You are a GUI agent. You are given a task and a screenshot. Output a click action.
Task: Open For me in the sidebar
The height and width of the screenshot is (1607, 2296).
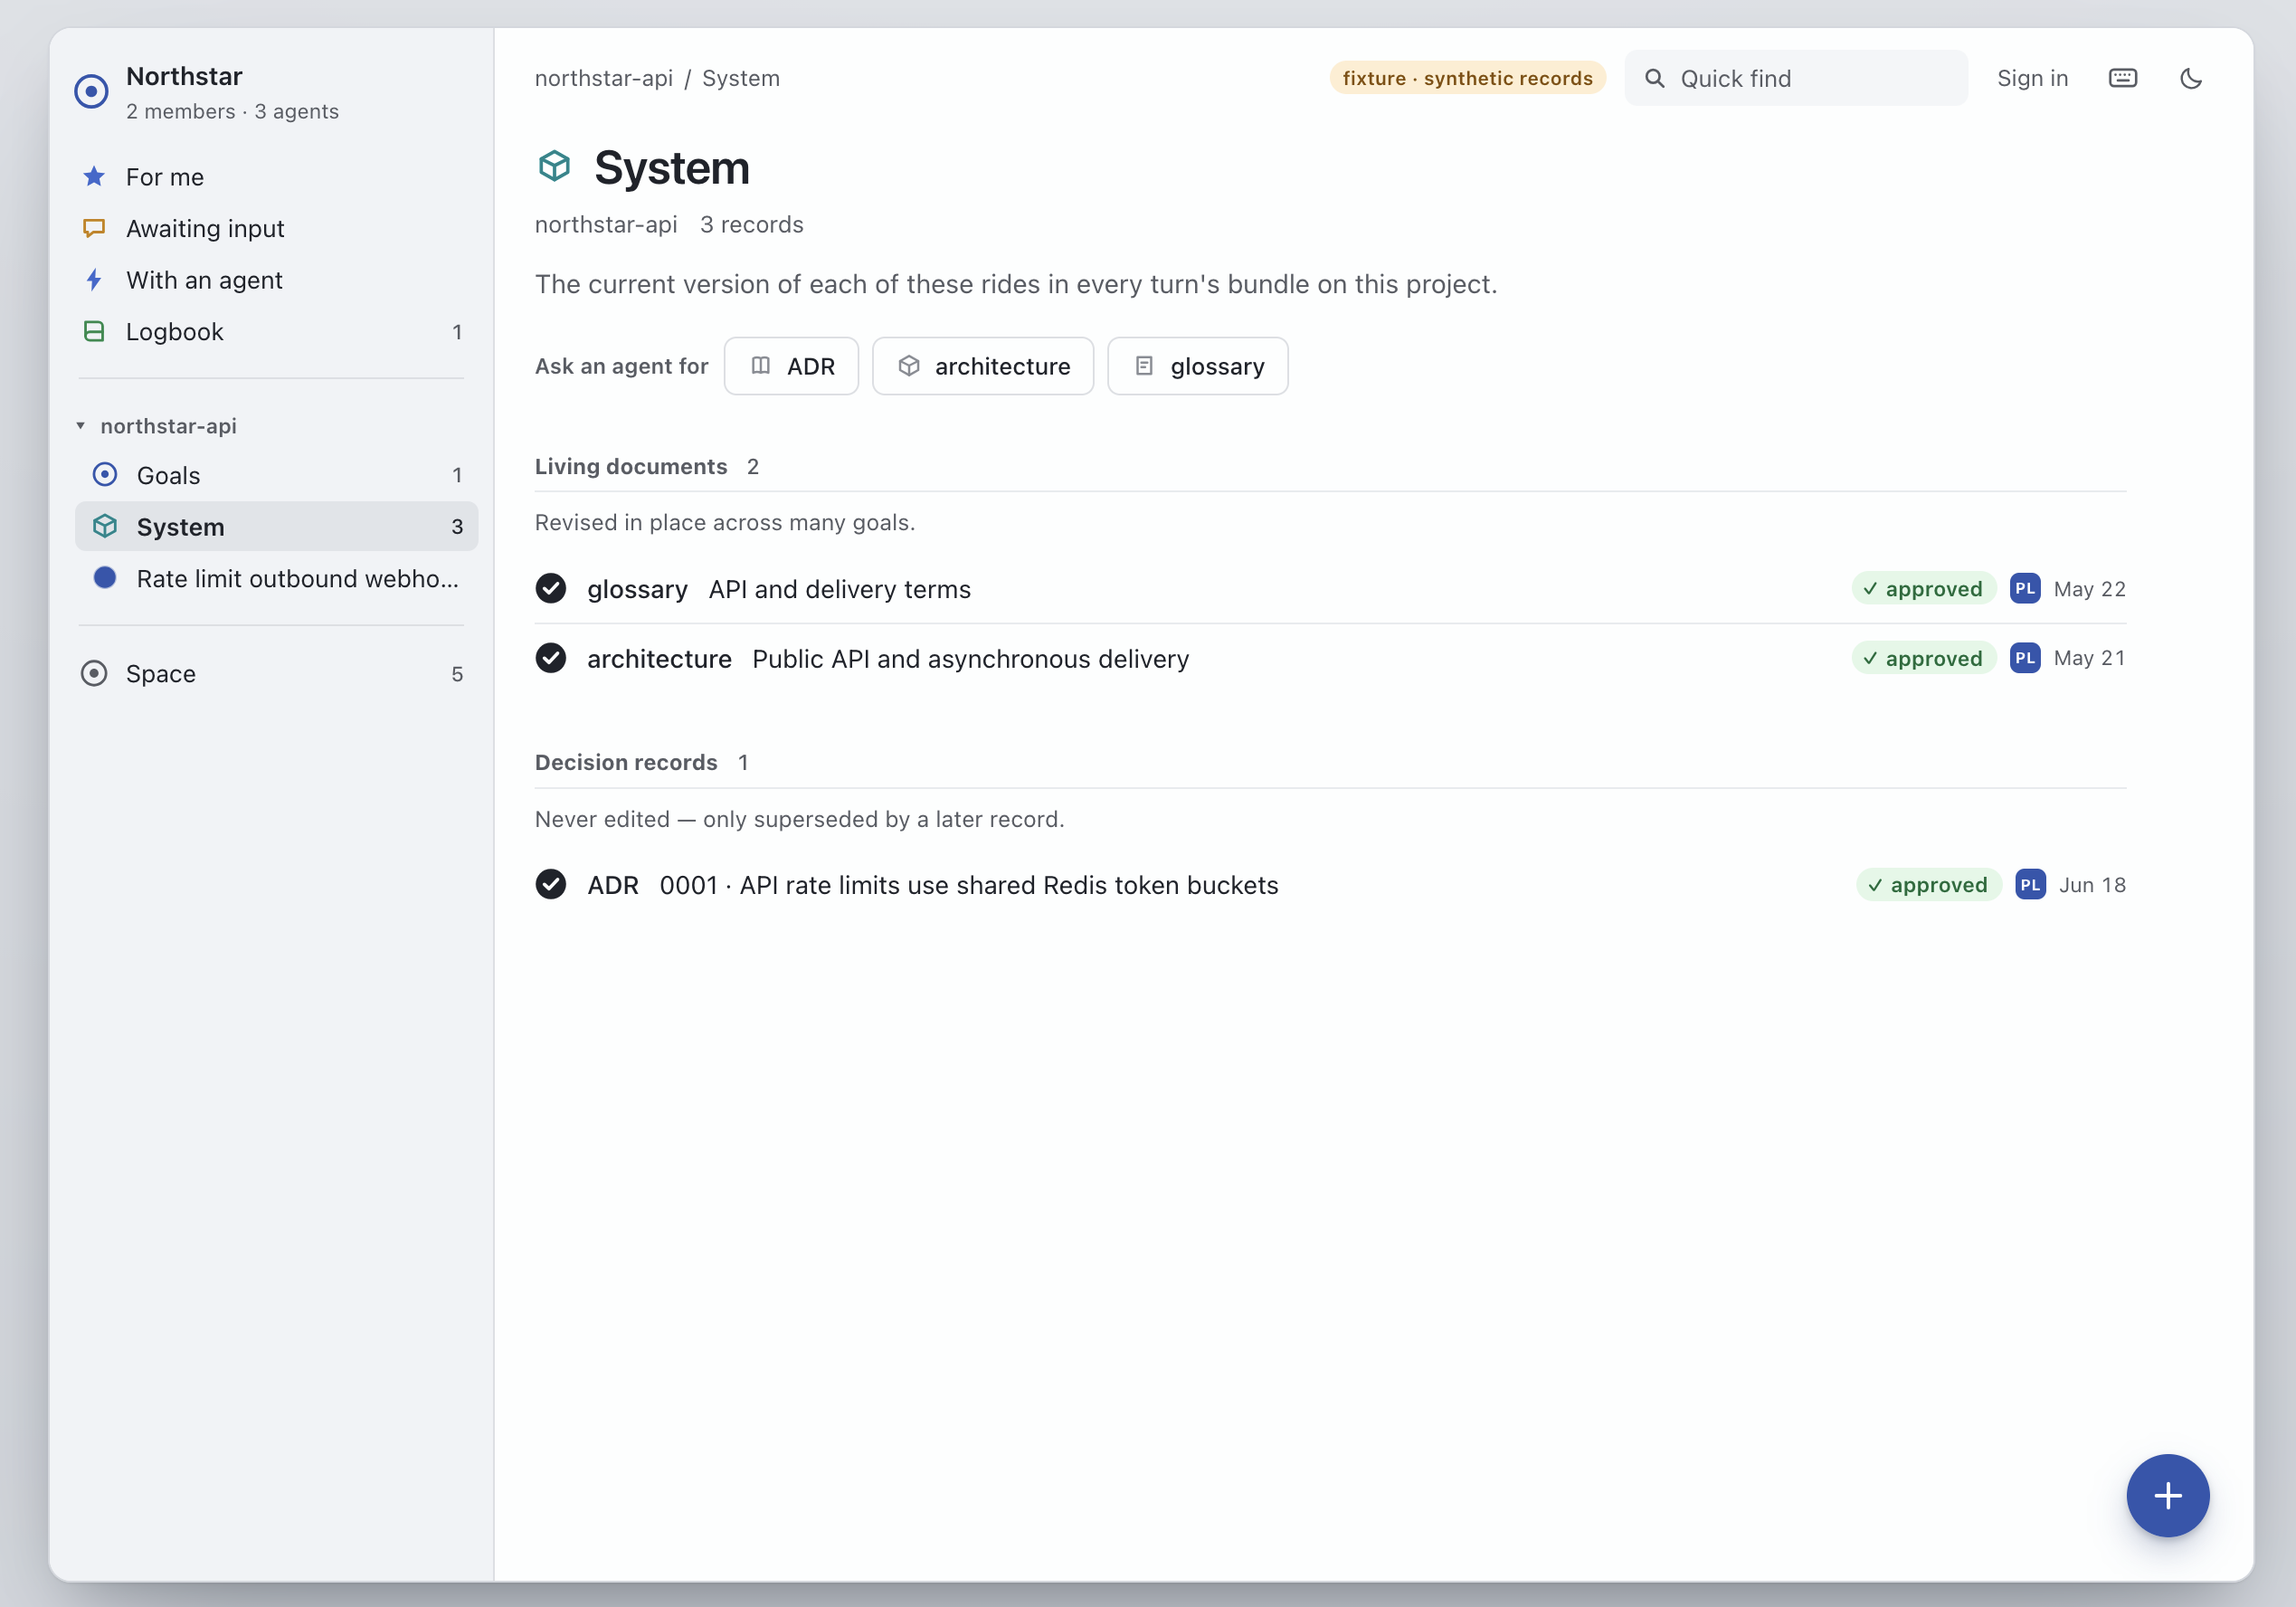pyautogui.click(x=271, y=177)
